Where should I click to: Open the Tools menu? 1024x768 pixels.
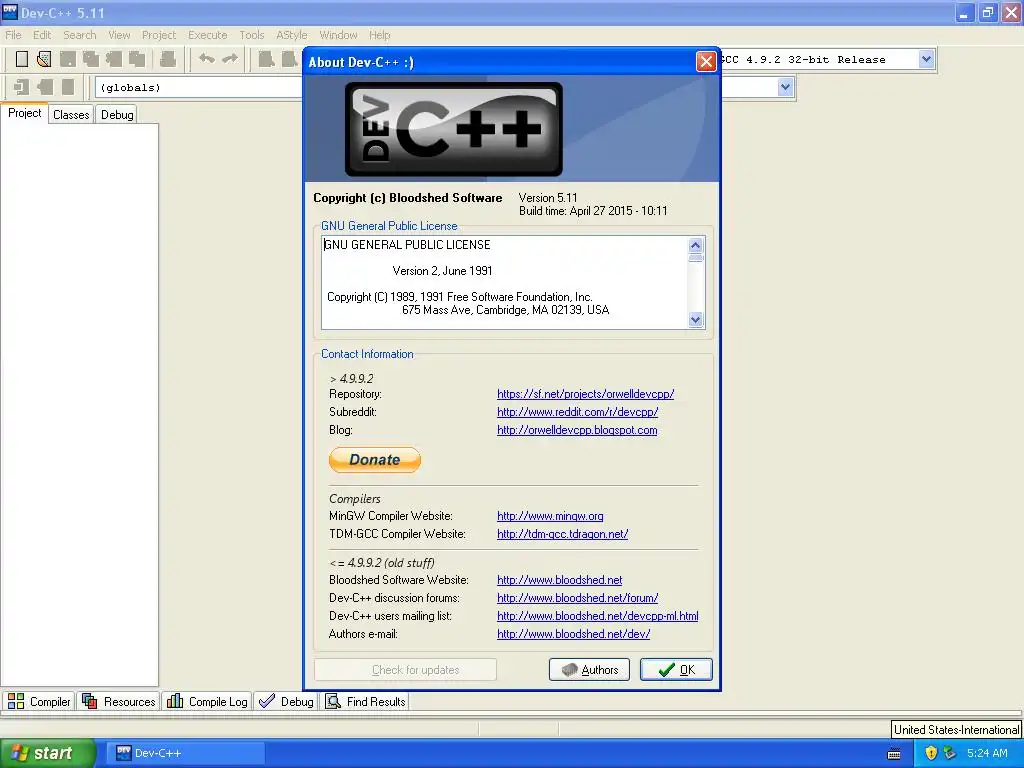tap(251, 35)
